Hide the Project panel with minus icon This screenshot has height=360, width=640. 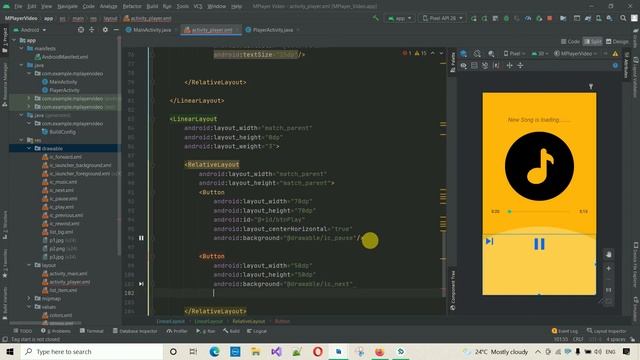click(x=116, y=30)
